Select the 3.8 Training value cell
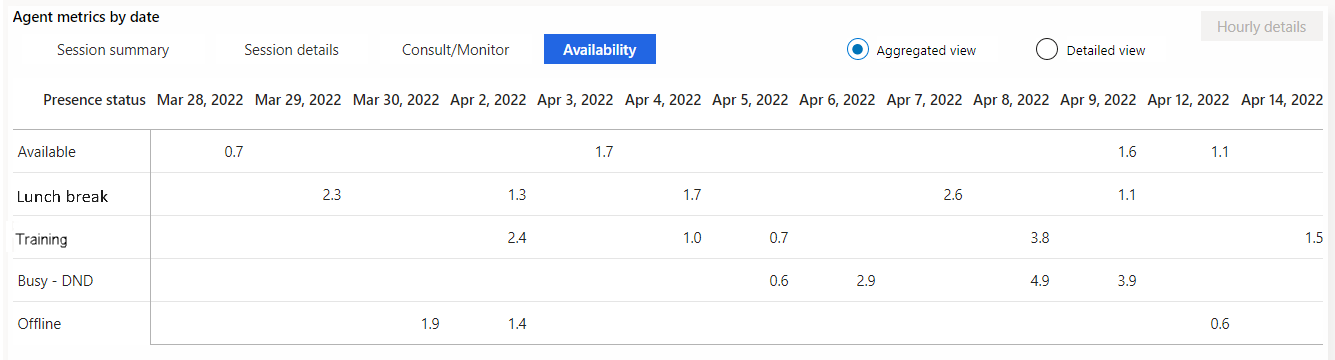The height and width of the screenshot is (360, 1335). point(1039,238)
